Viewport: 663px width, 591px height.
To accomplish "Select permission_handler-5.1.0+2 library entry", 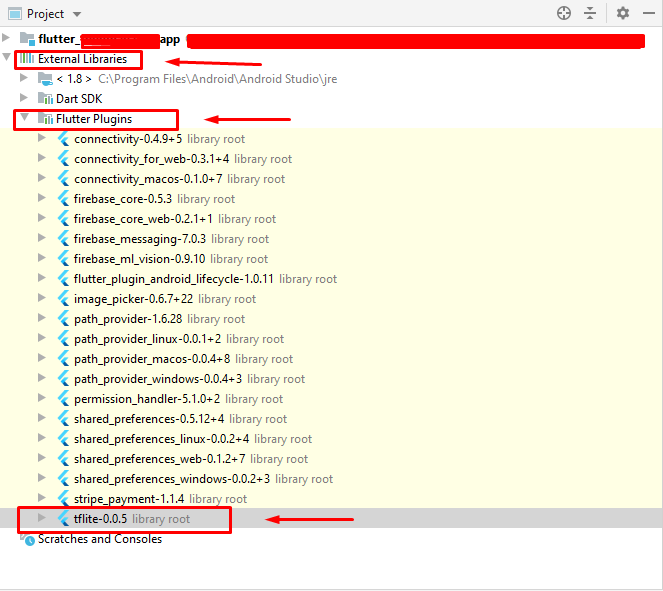I will 143,399.
